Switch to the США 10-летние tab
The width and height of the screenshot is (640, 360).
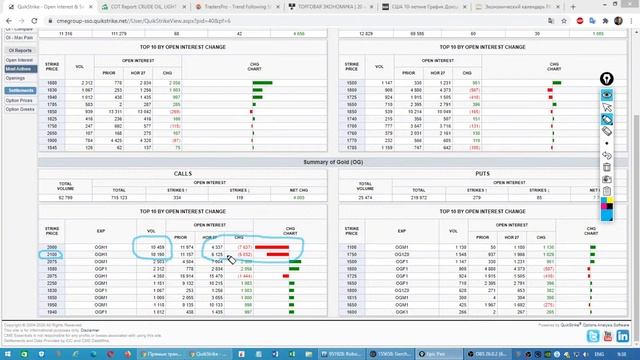[x=424, y=7]
